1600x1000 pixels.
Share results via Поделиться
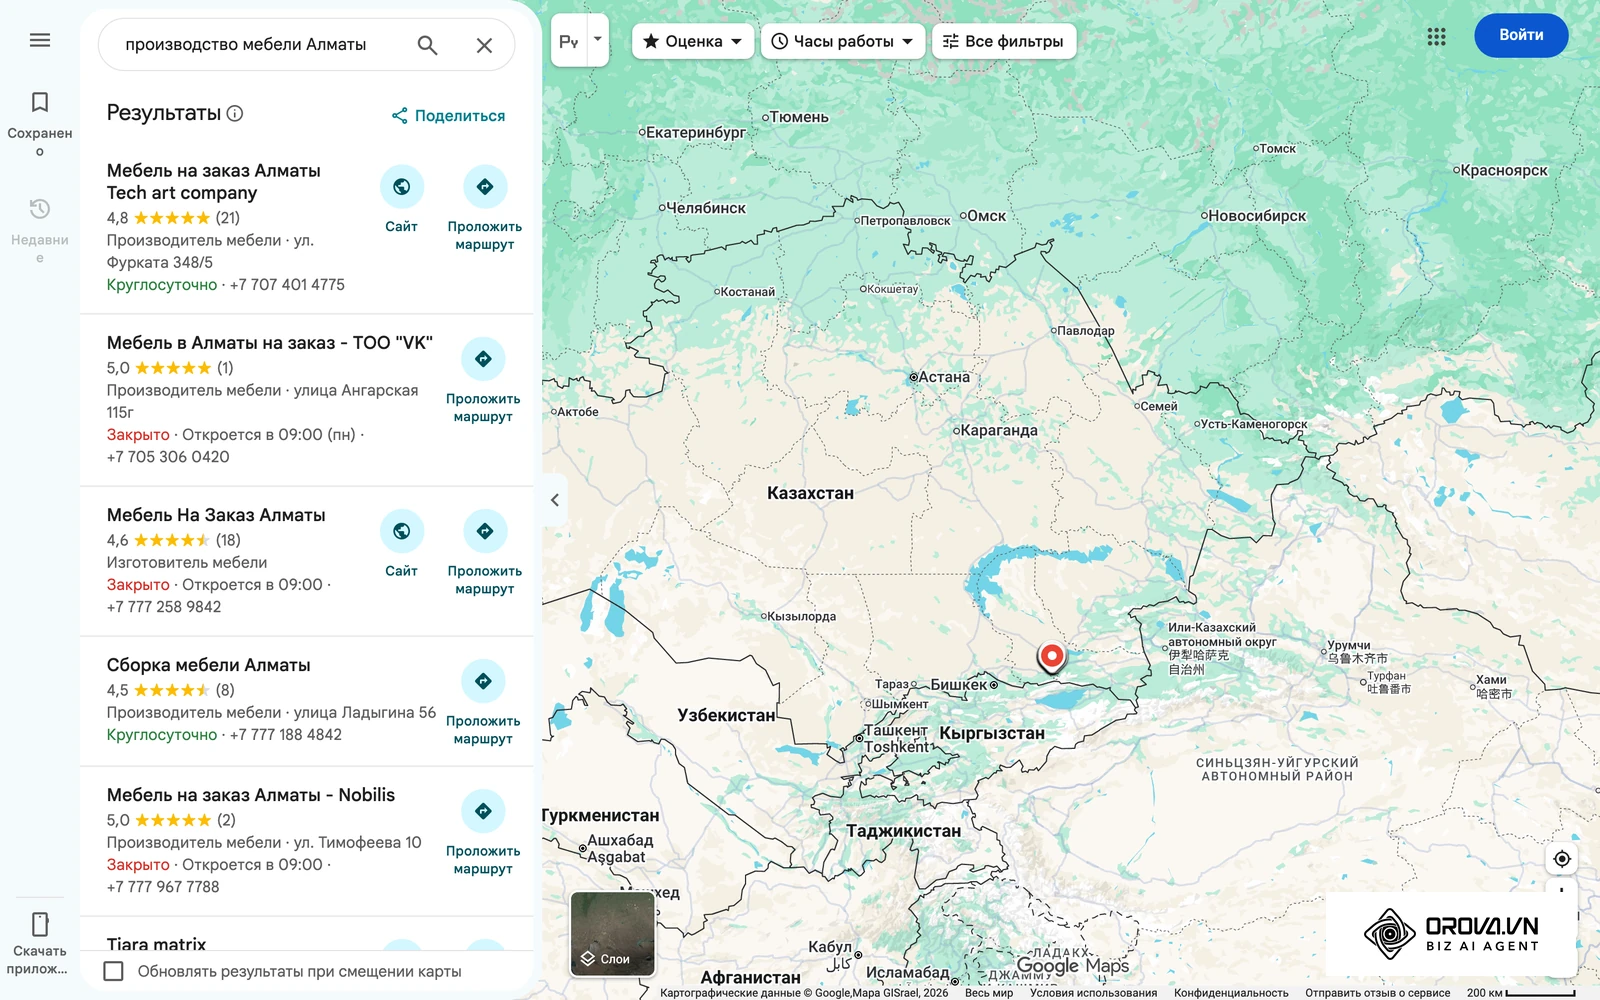pyautogui.click(x=448, y=116)
